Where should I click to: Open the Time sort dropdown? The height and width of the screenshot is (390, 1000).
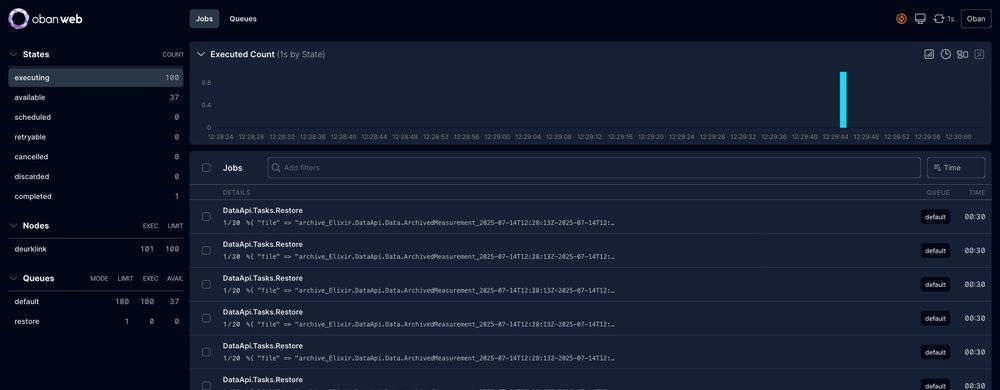tap(956, 168)
